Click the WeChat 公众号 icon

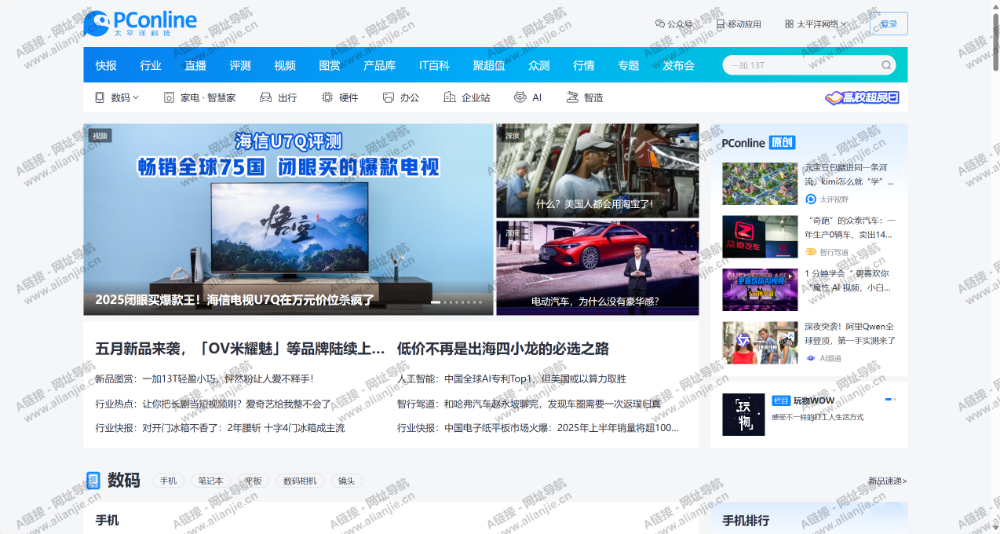660,24
